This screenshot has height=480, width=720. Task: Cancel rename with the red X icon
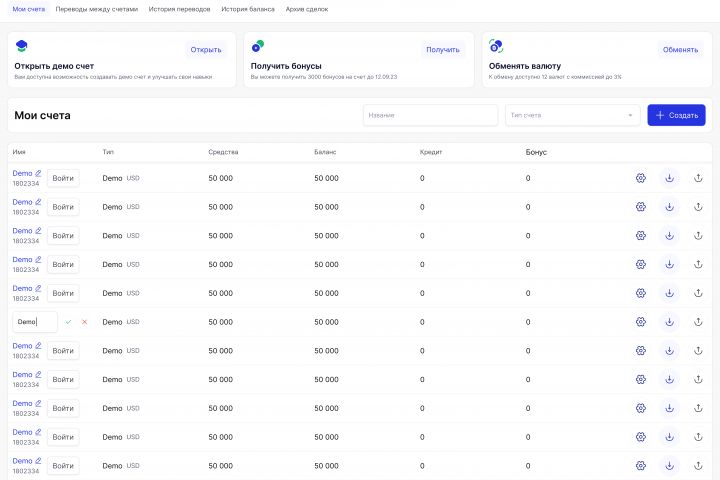click(84, 322)
